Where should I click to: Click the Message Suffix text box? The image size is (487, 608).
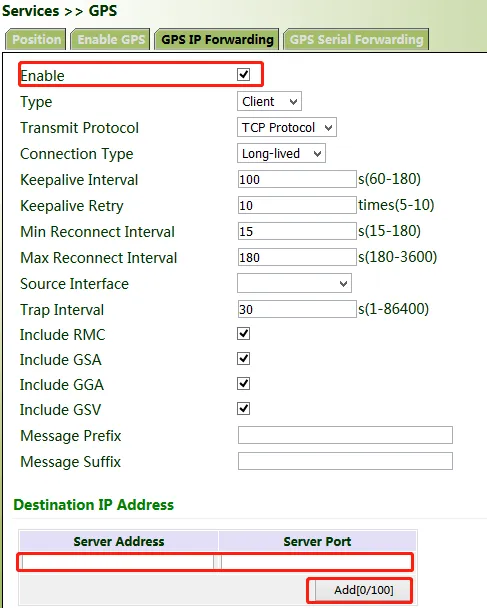click(345, 461)
